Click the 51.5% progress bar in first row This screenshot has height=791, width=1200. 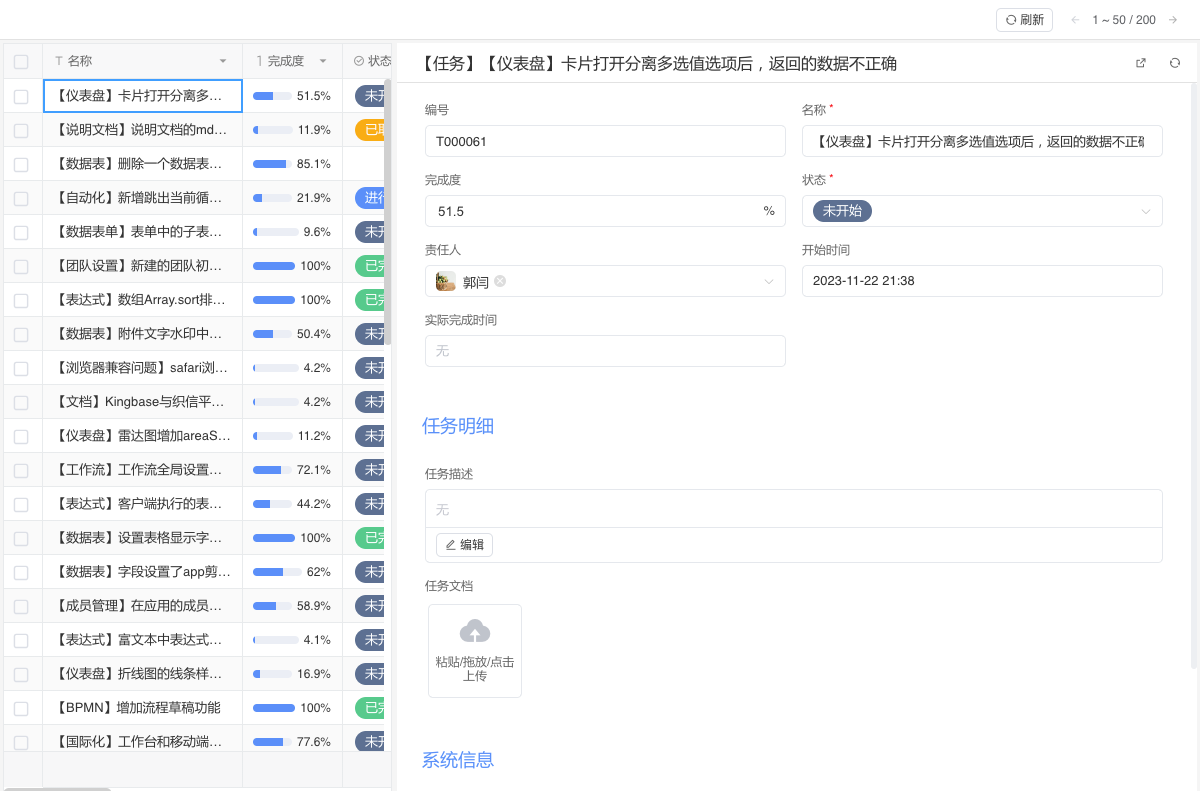pyautogui.click(x=274, y=95)
